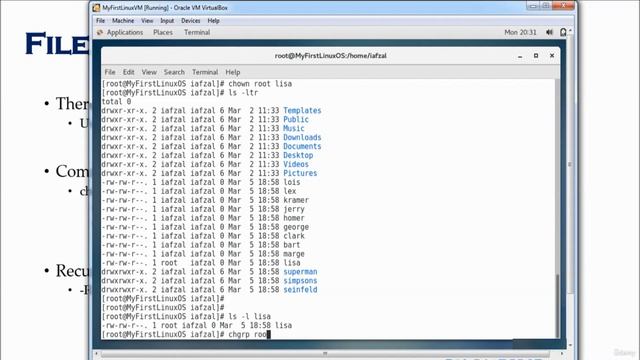The image size is (640, 360).
Task: Minimize the terminal window
Action: [520, 56]
